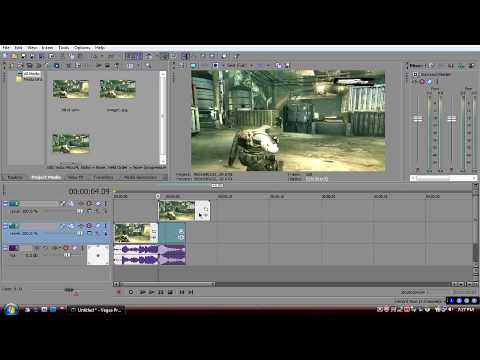Select the first media thumbnail in Project Media
480x360 pixels.
pyautogui.click(x=70, y=89)
